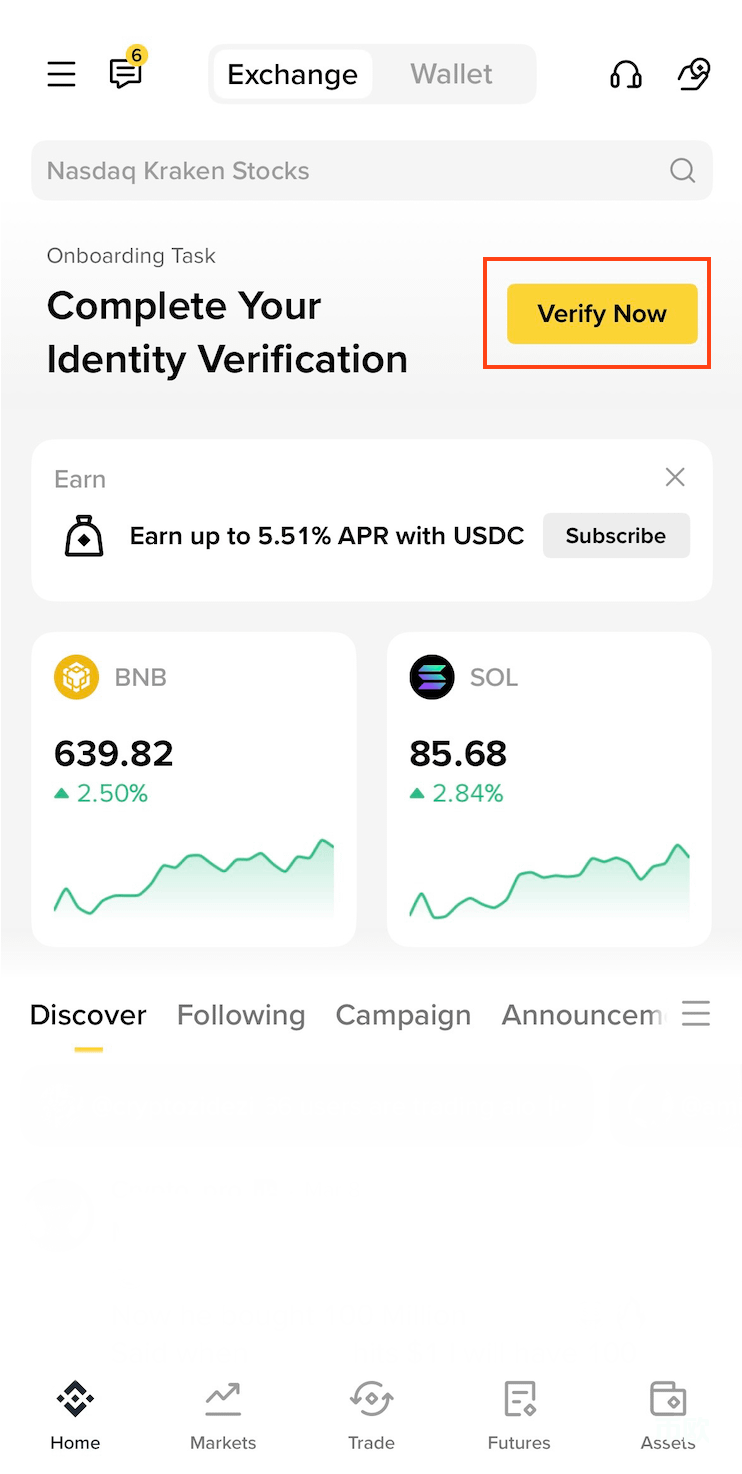The width and height of the screenshot is (742, 1474).
Task: Switch to Wallet mode
Action: click(452, 74)
